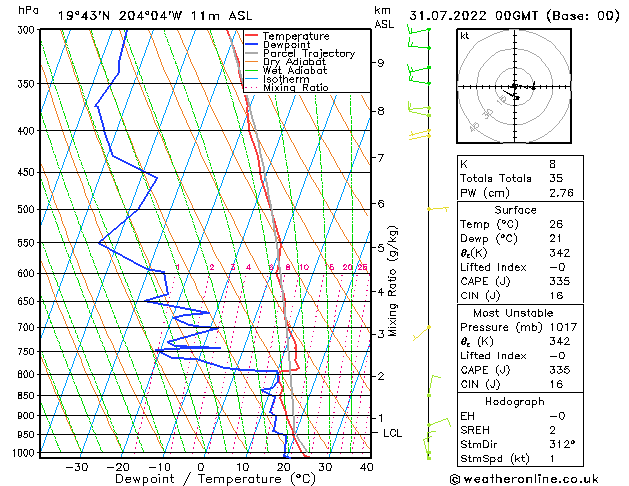
Task: Click the 350 hPa pressure label
Action: tap(28, 84)
